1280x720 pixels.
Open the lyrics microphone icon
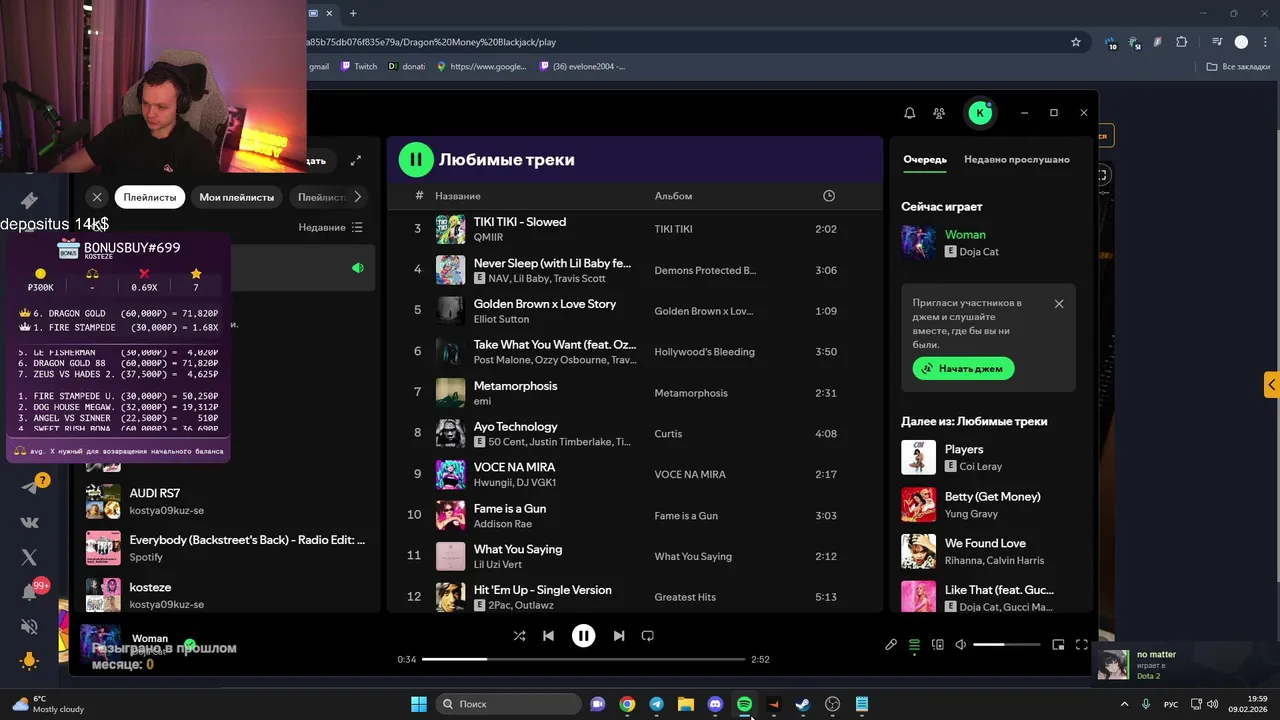coord(891,645)
